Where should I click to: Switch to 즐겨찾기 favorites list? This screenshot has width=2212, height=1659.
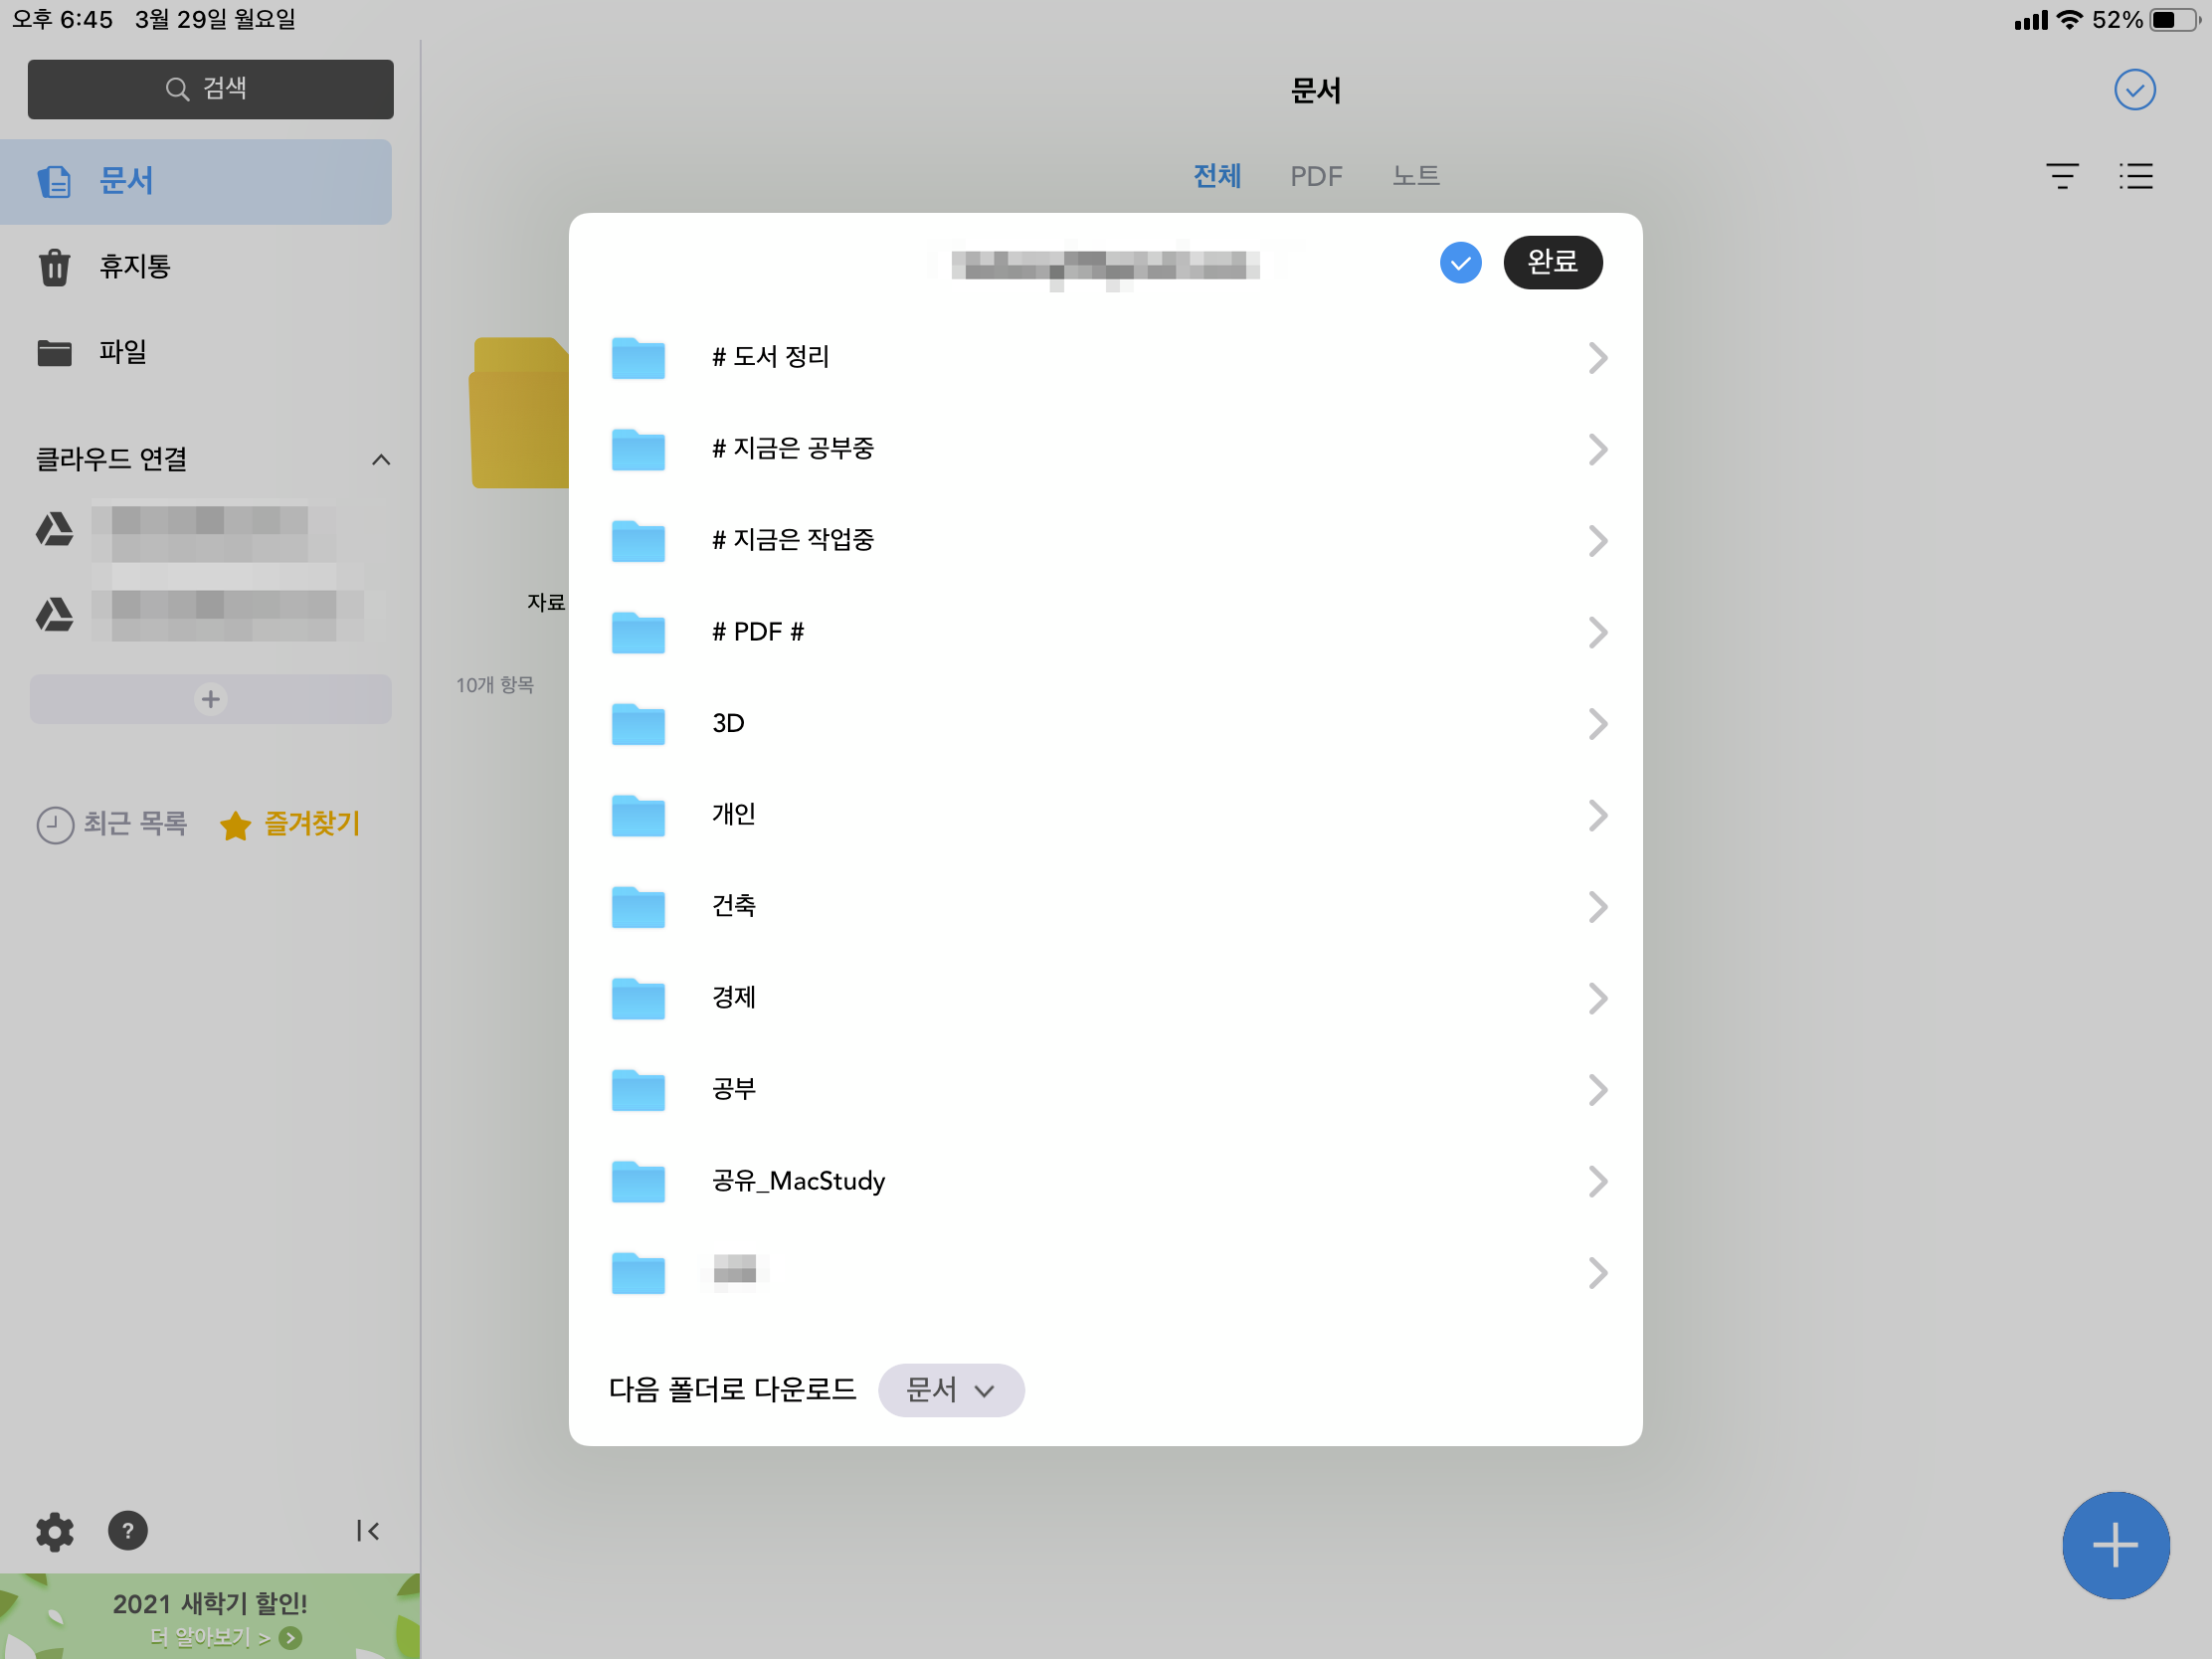pyautogui.click(x=290, y=824)
